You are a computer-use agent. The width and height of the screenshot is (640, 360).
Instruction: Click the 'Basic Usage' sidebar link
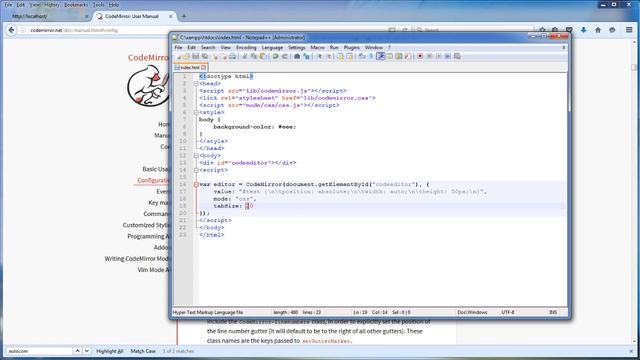coord(155,169)
